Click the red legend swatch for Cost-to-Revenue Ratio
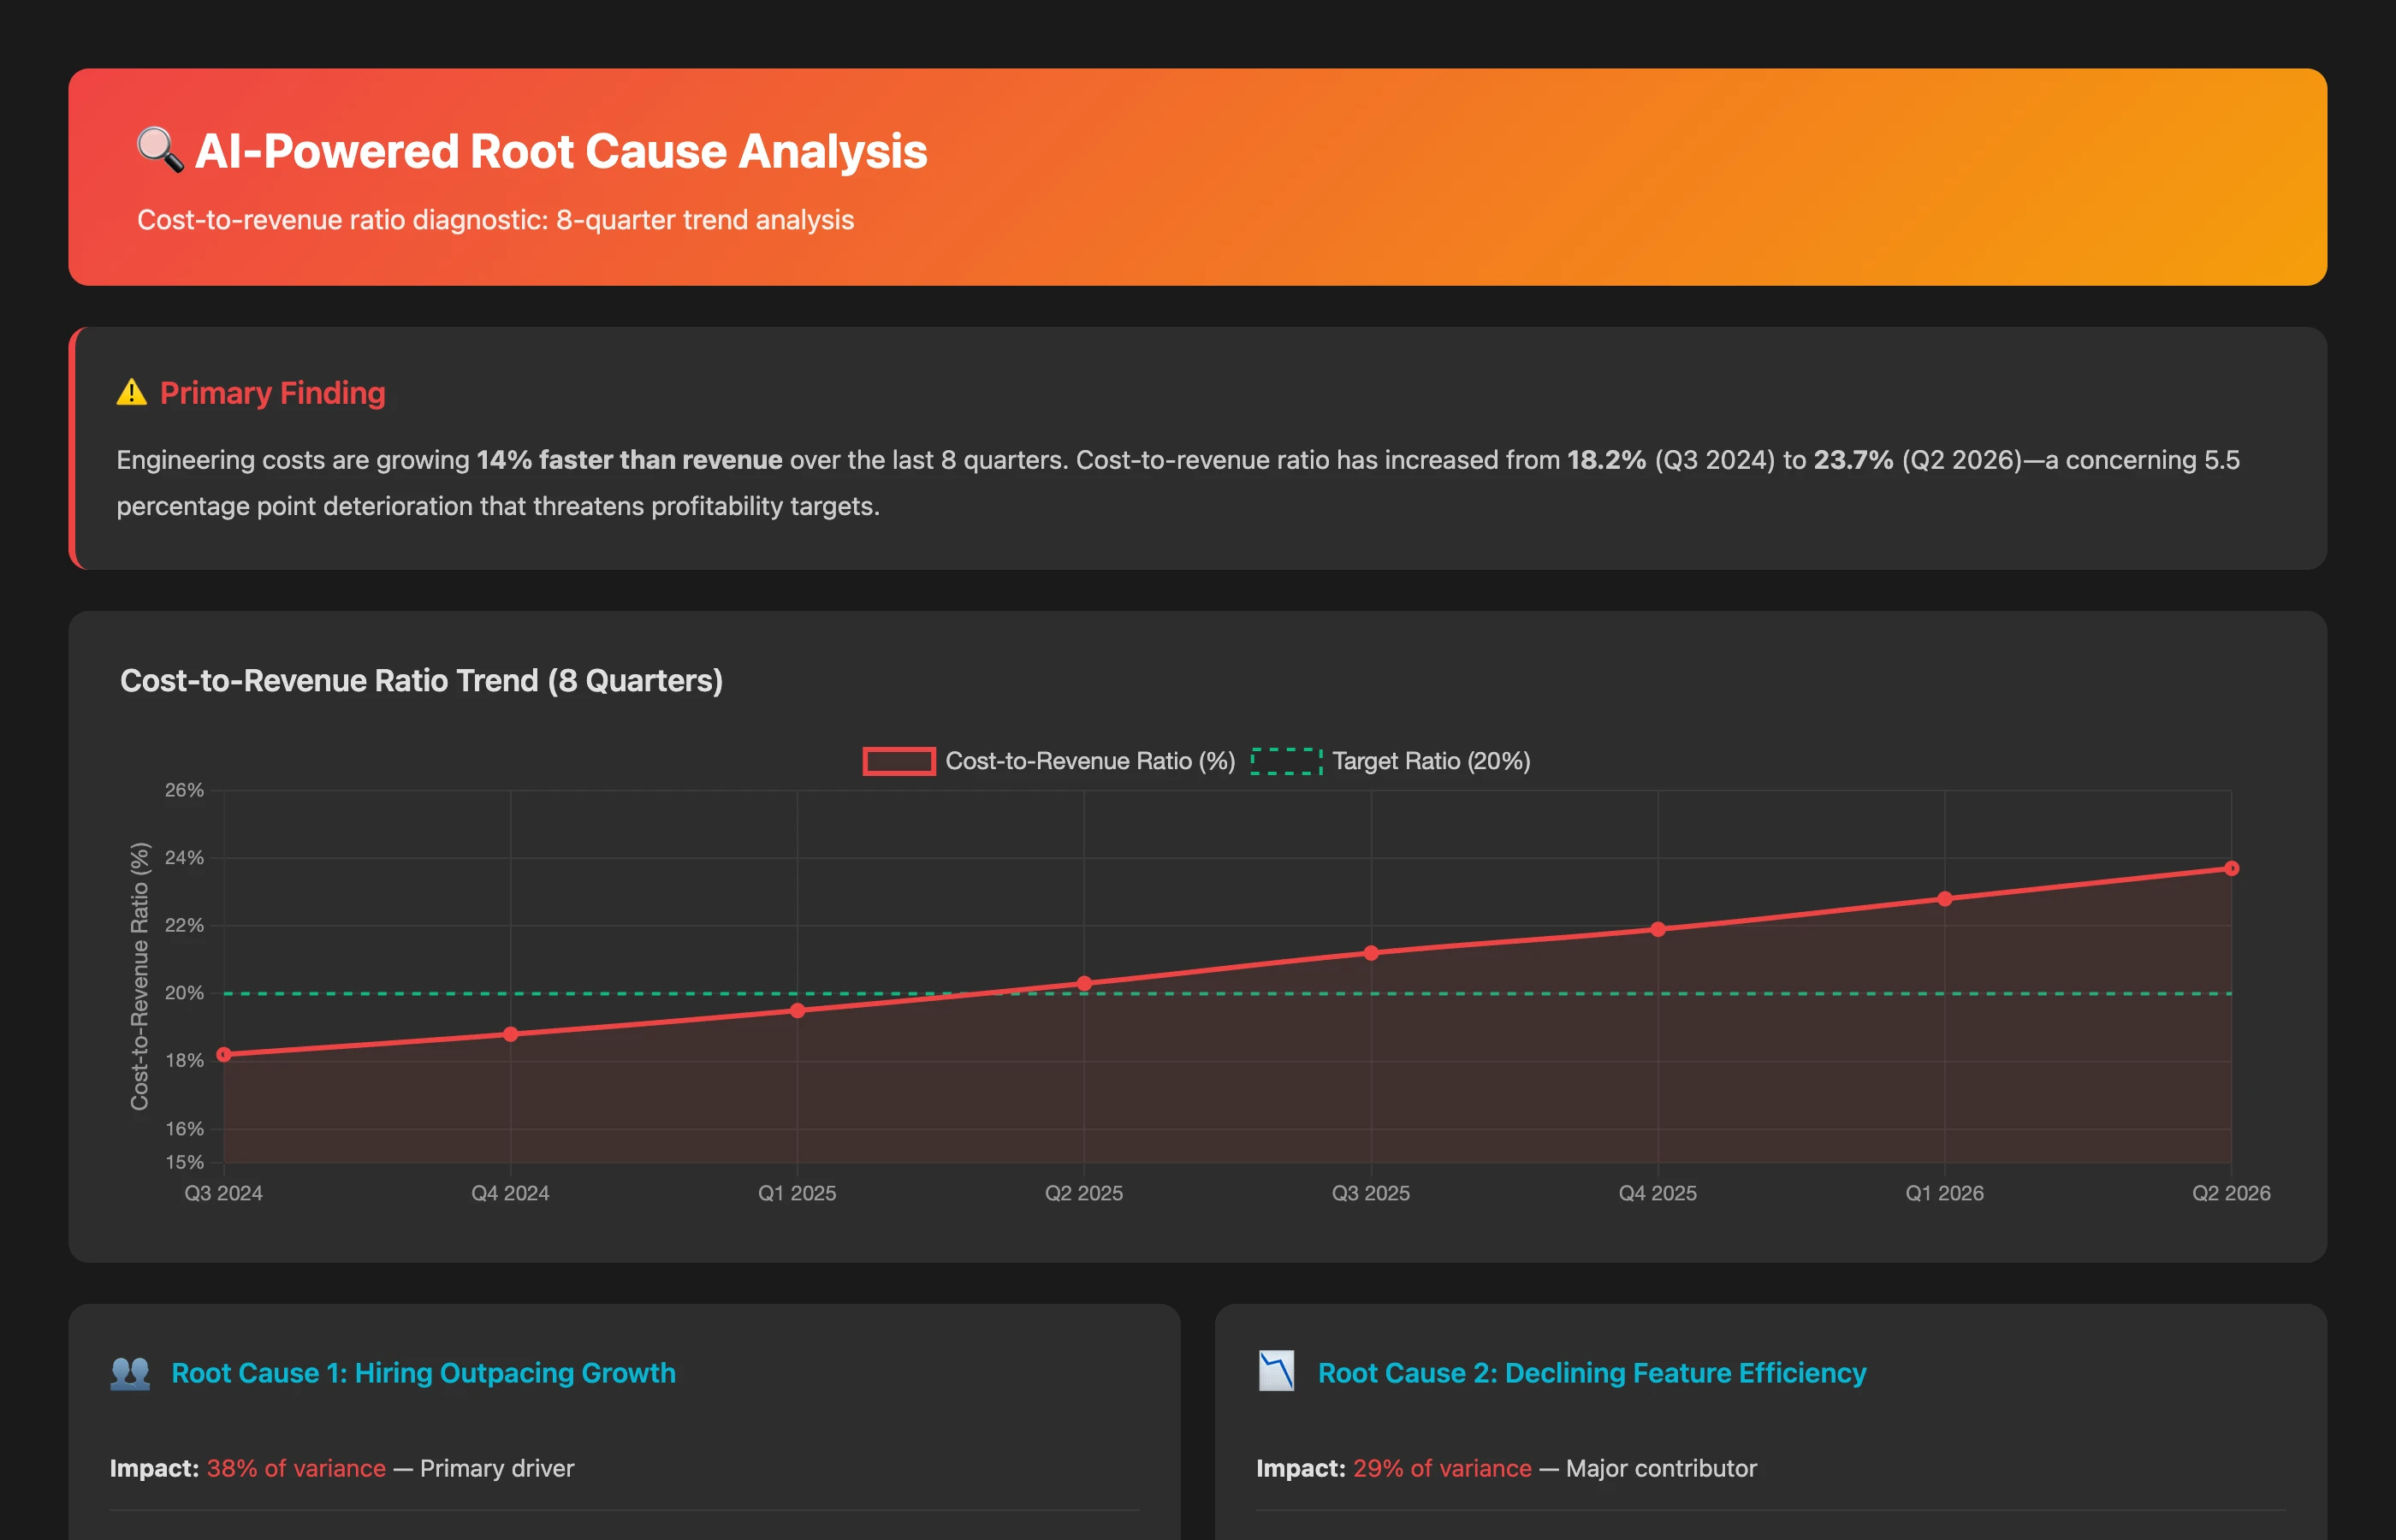 [x=899, y=761]
